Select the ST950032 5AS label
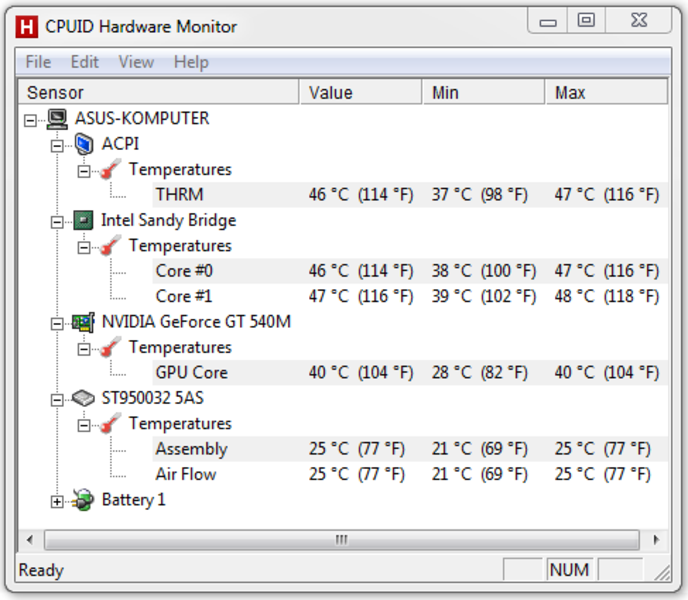688x600 pixels. pyautogui.click(x=153, y=398)
